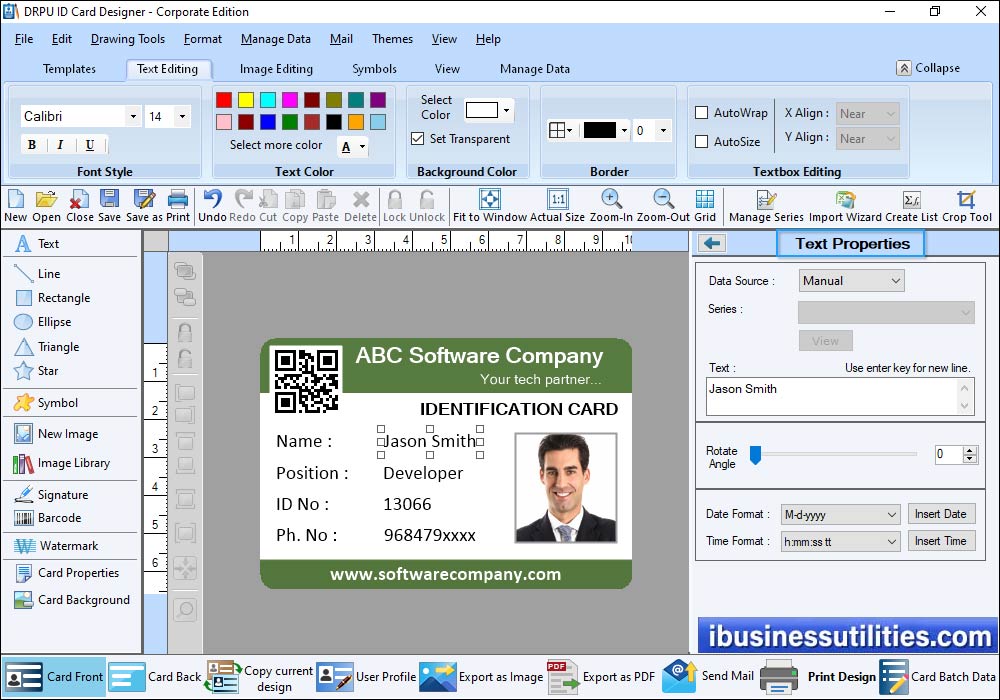Image resolution: width=1000 pixels, height=700 pixels.
Task: Click the Fit to Window icon
Action: (489, 199)
